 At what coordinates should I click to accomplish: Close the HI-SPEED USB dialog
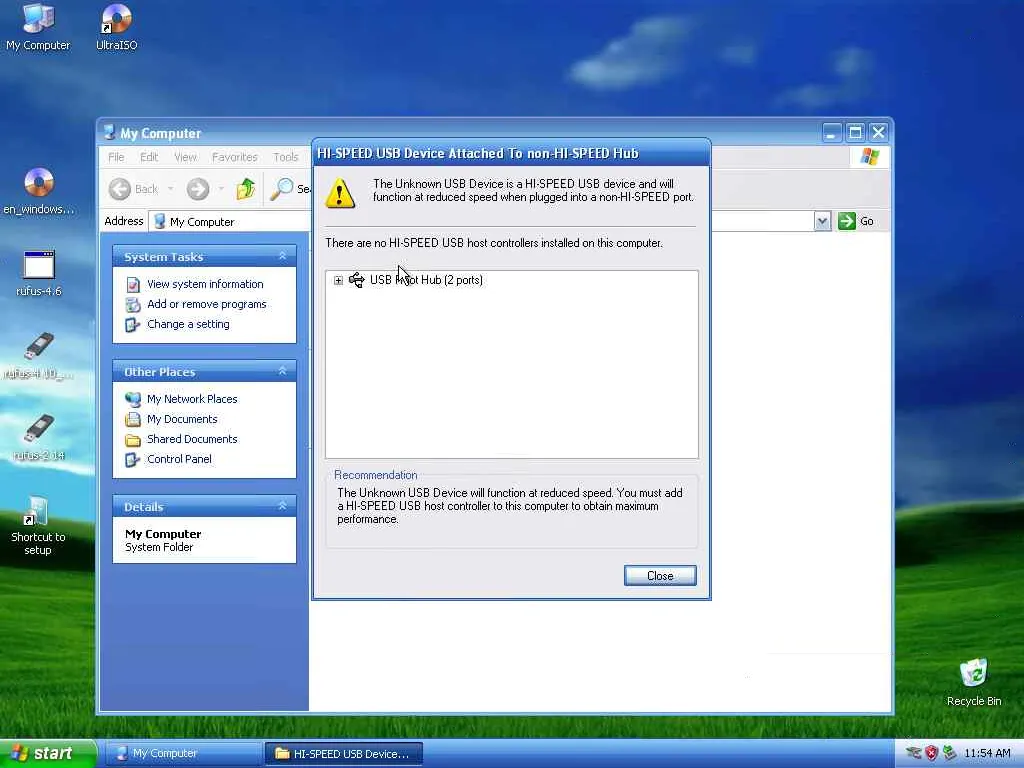pyautogui.click(x=660, y=575)
